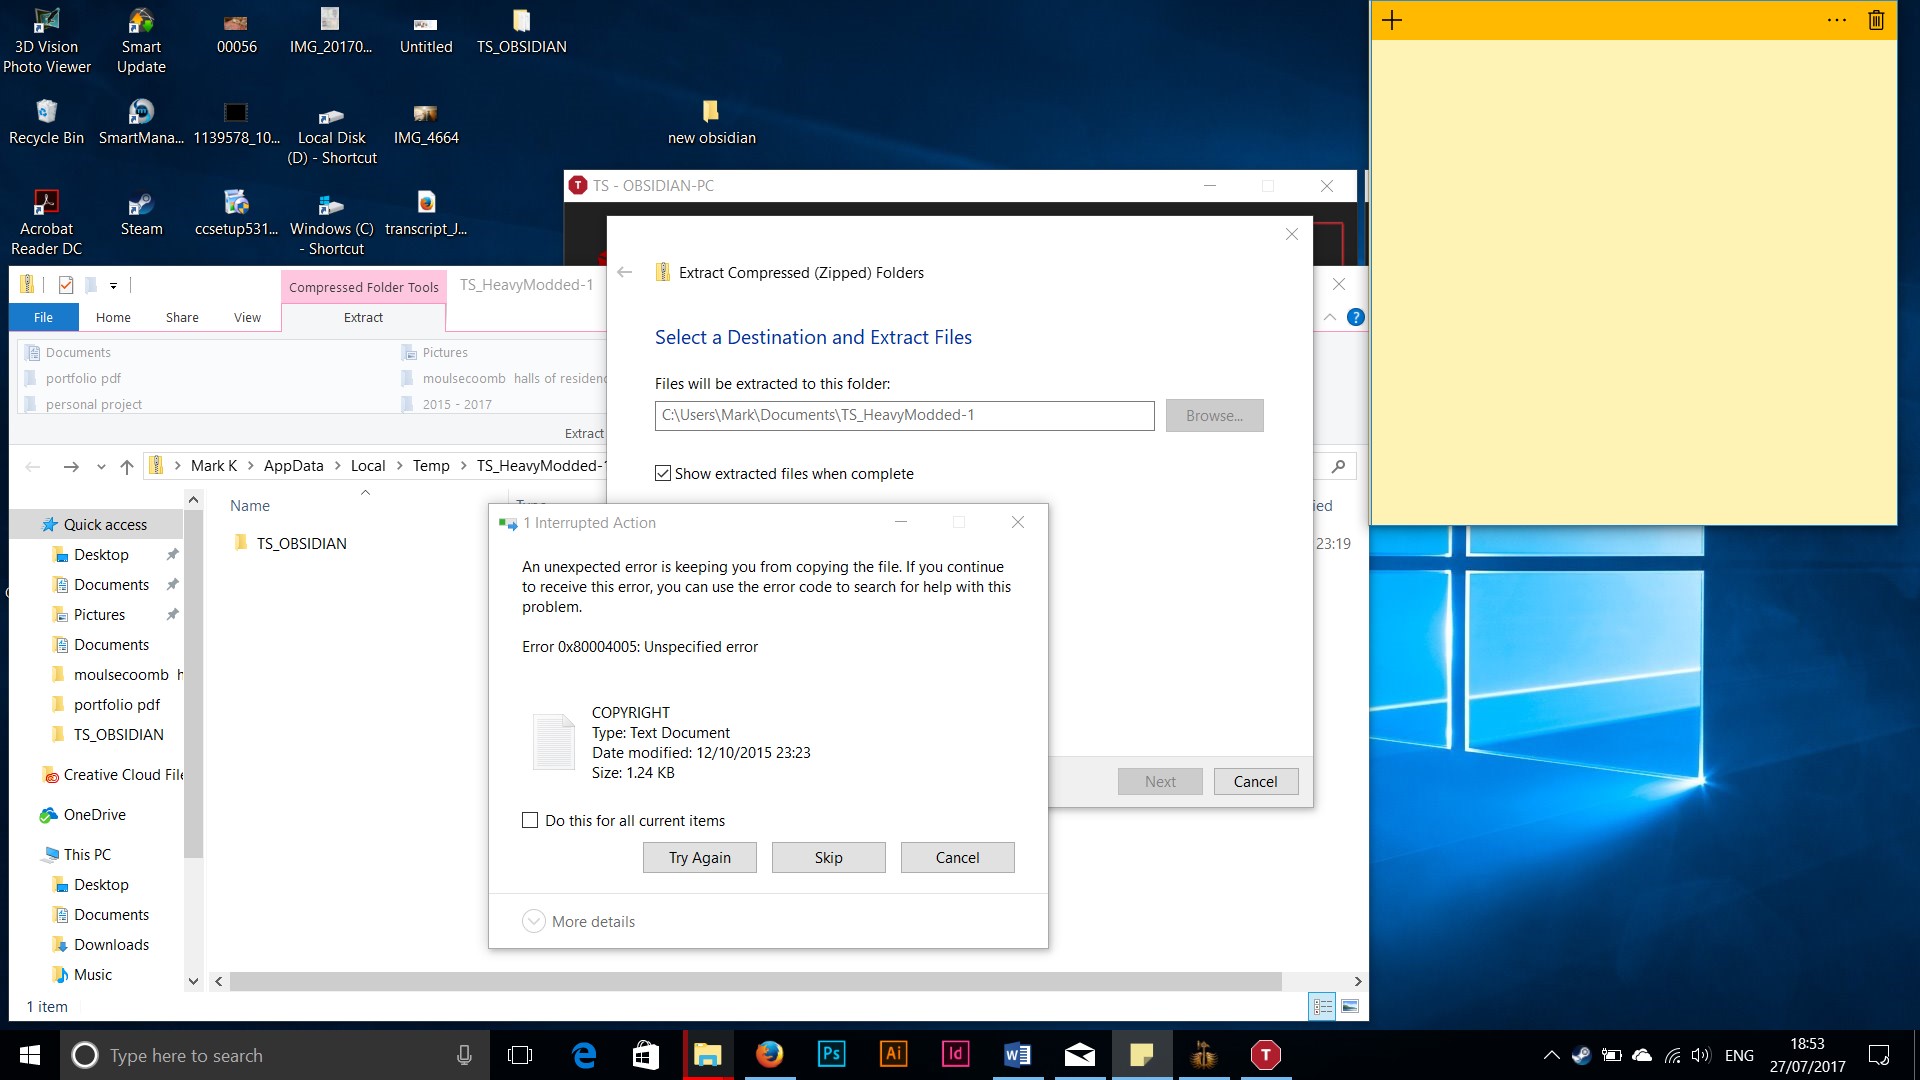The image size is (1920, 1080).
Task: Click the Try Again button
Action: coord(699,857)
